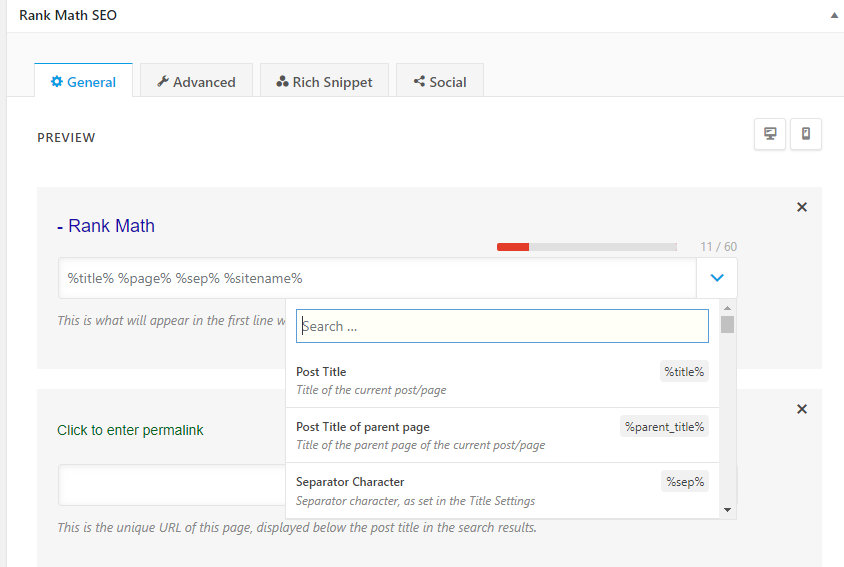Pick the Separator Character variable
The image size is (844, 567).
[x=500, y=490]
